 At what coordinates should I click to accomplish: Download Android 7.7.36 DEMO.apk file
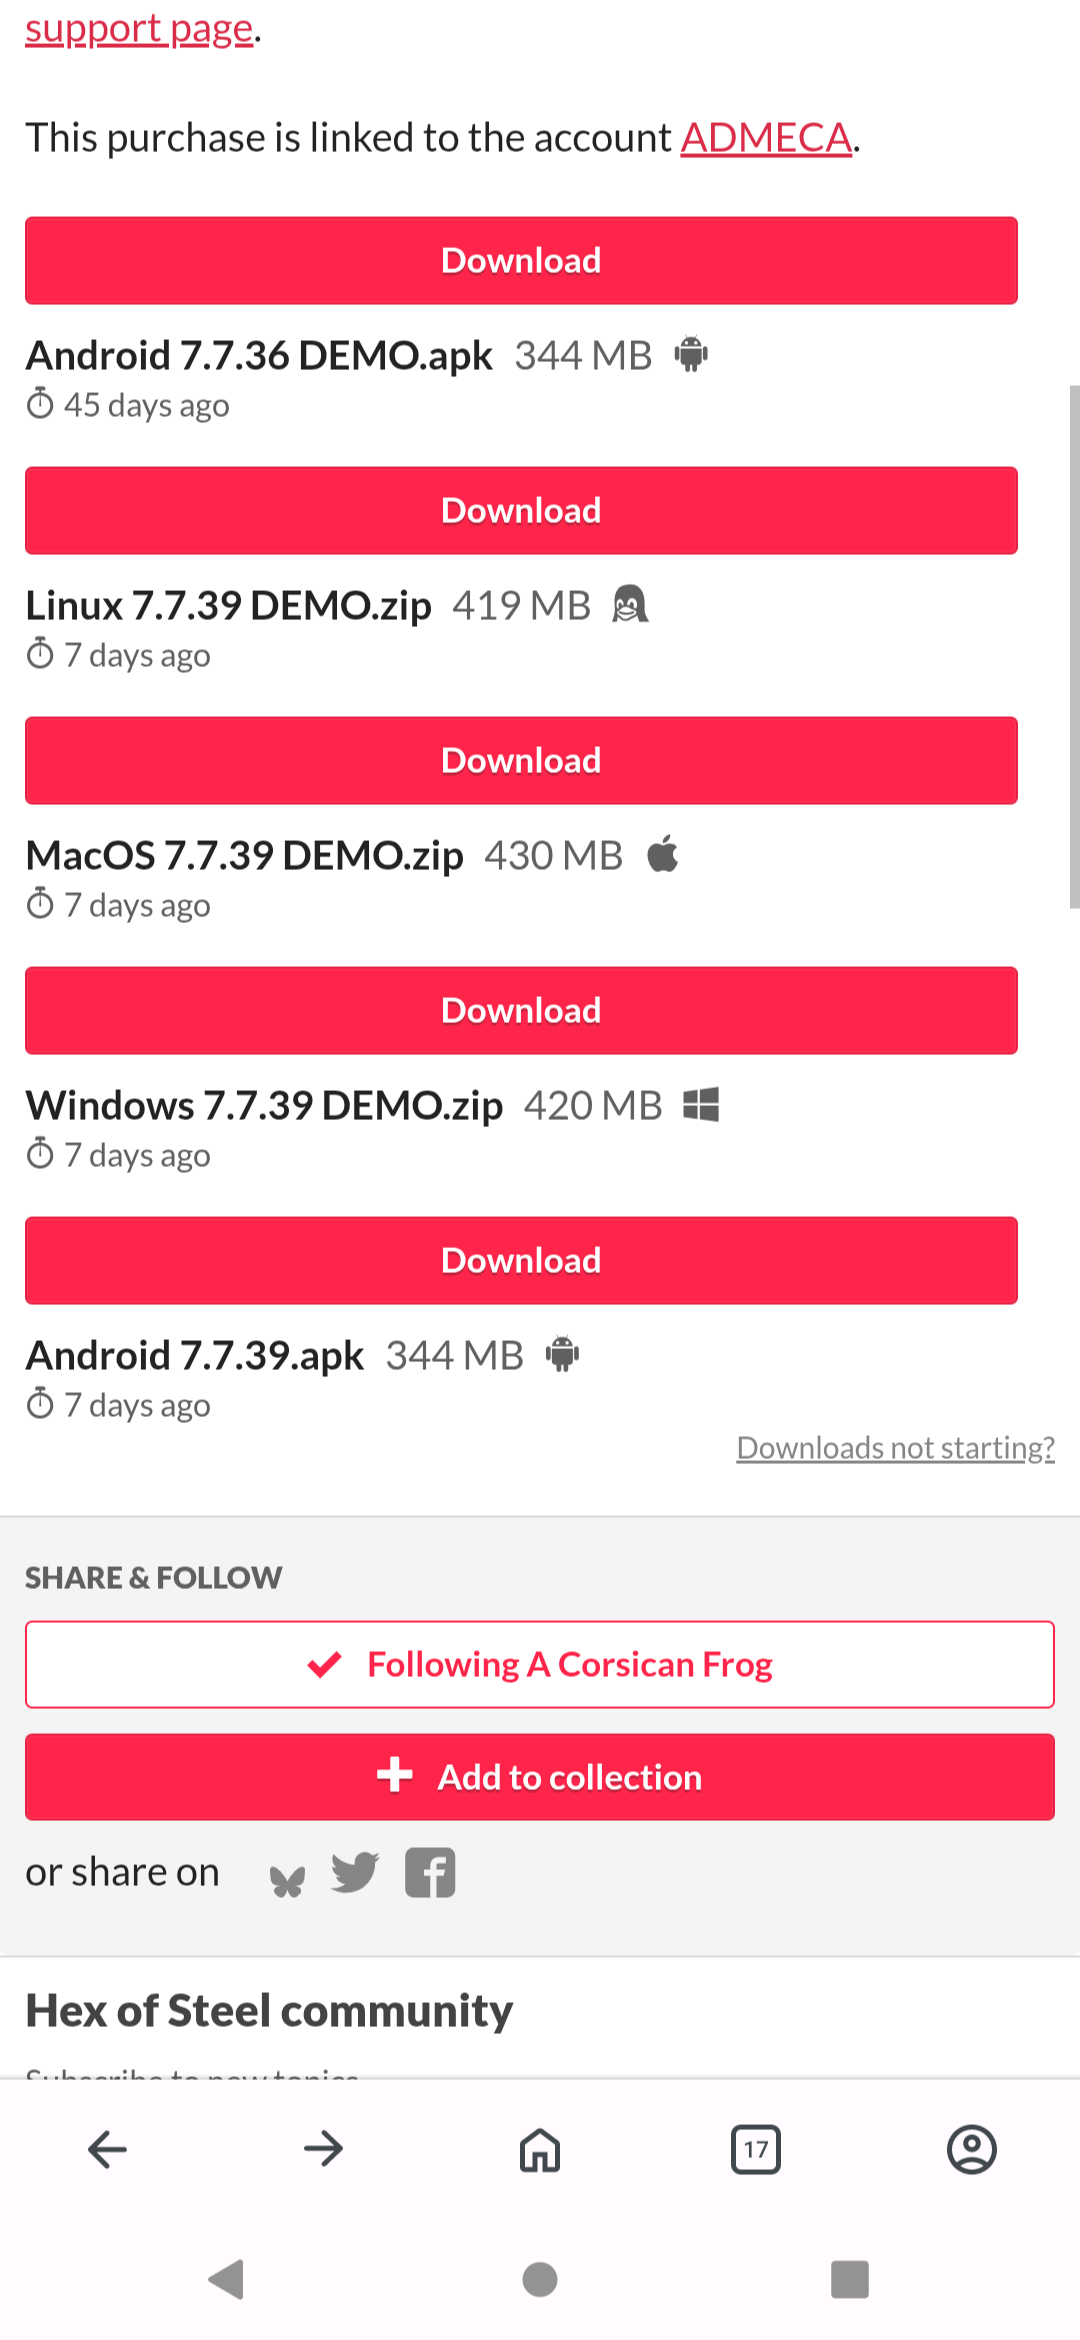[x=521, y=261]
